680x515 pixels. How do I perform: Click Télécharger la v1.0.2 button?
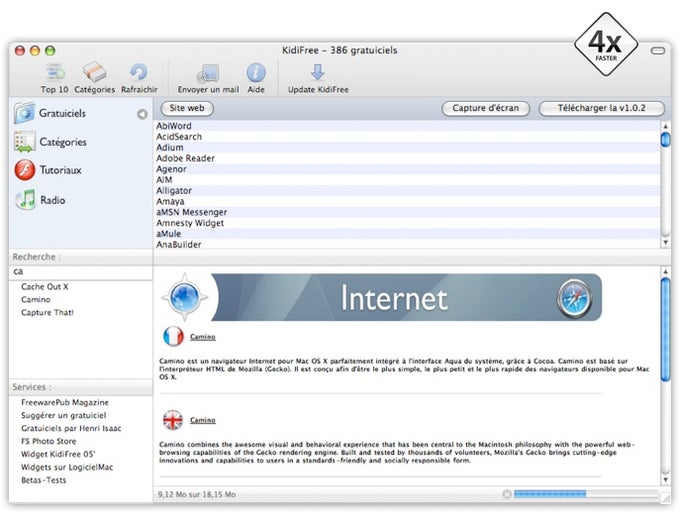tap(602, 108)
